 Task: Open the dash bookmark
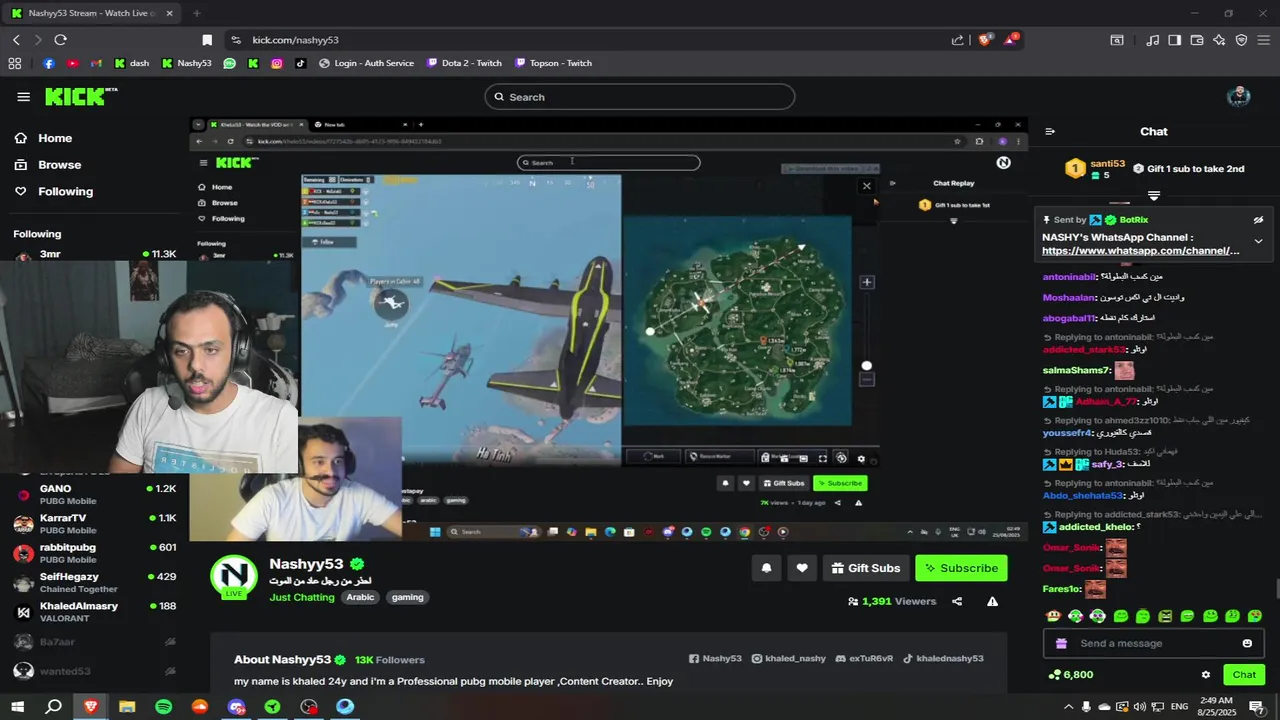131,63
